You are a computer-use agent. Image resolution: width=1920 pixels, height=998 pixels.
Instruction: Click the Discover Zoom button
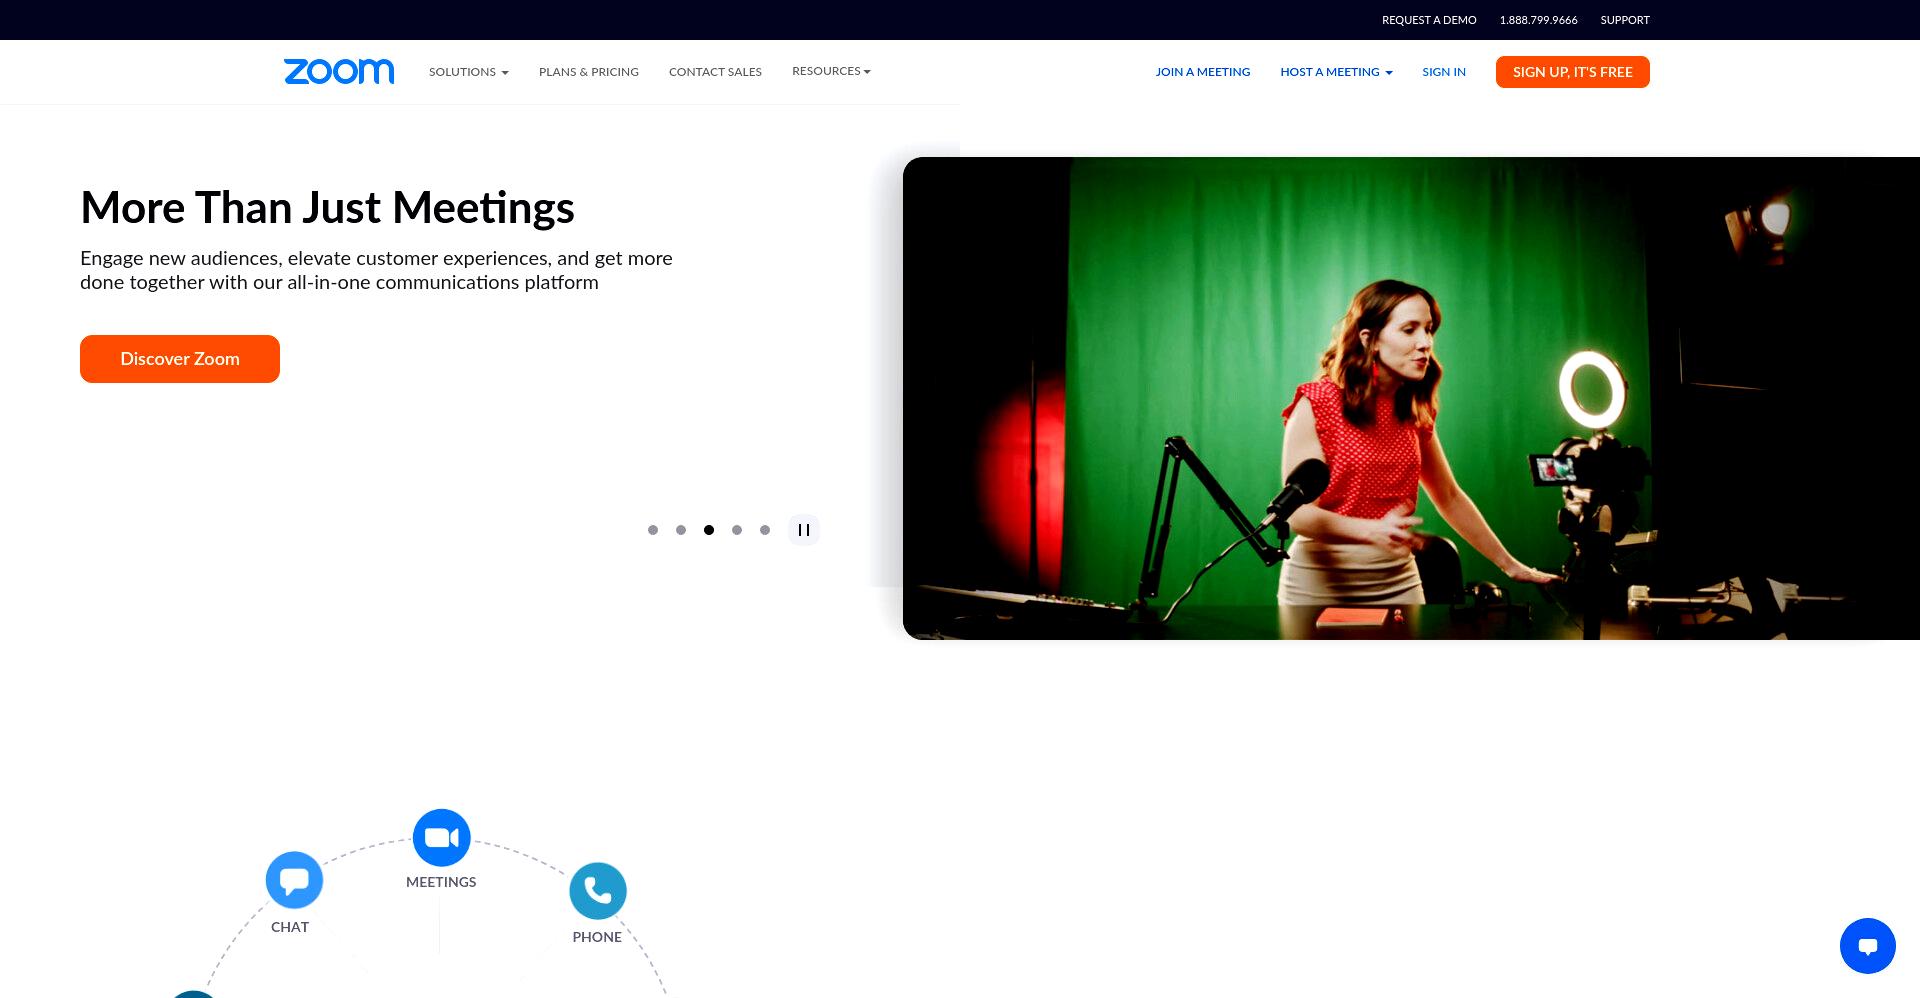coord(180,359)
